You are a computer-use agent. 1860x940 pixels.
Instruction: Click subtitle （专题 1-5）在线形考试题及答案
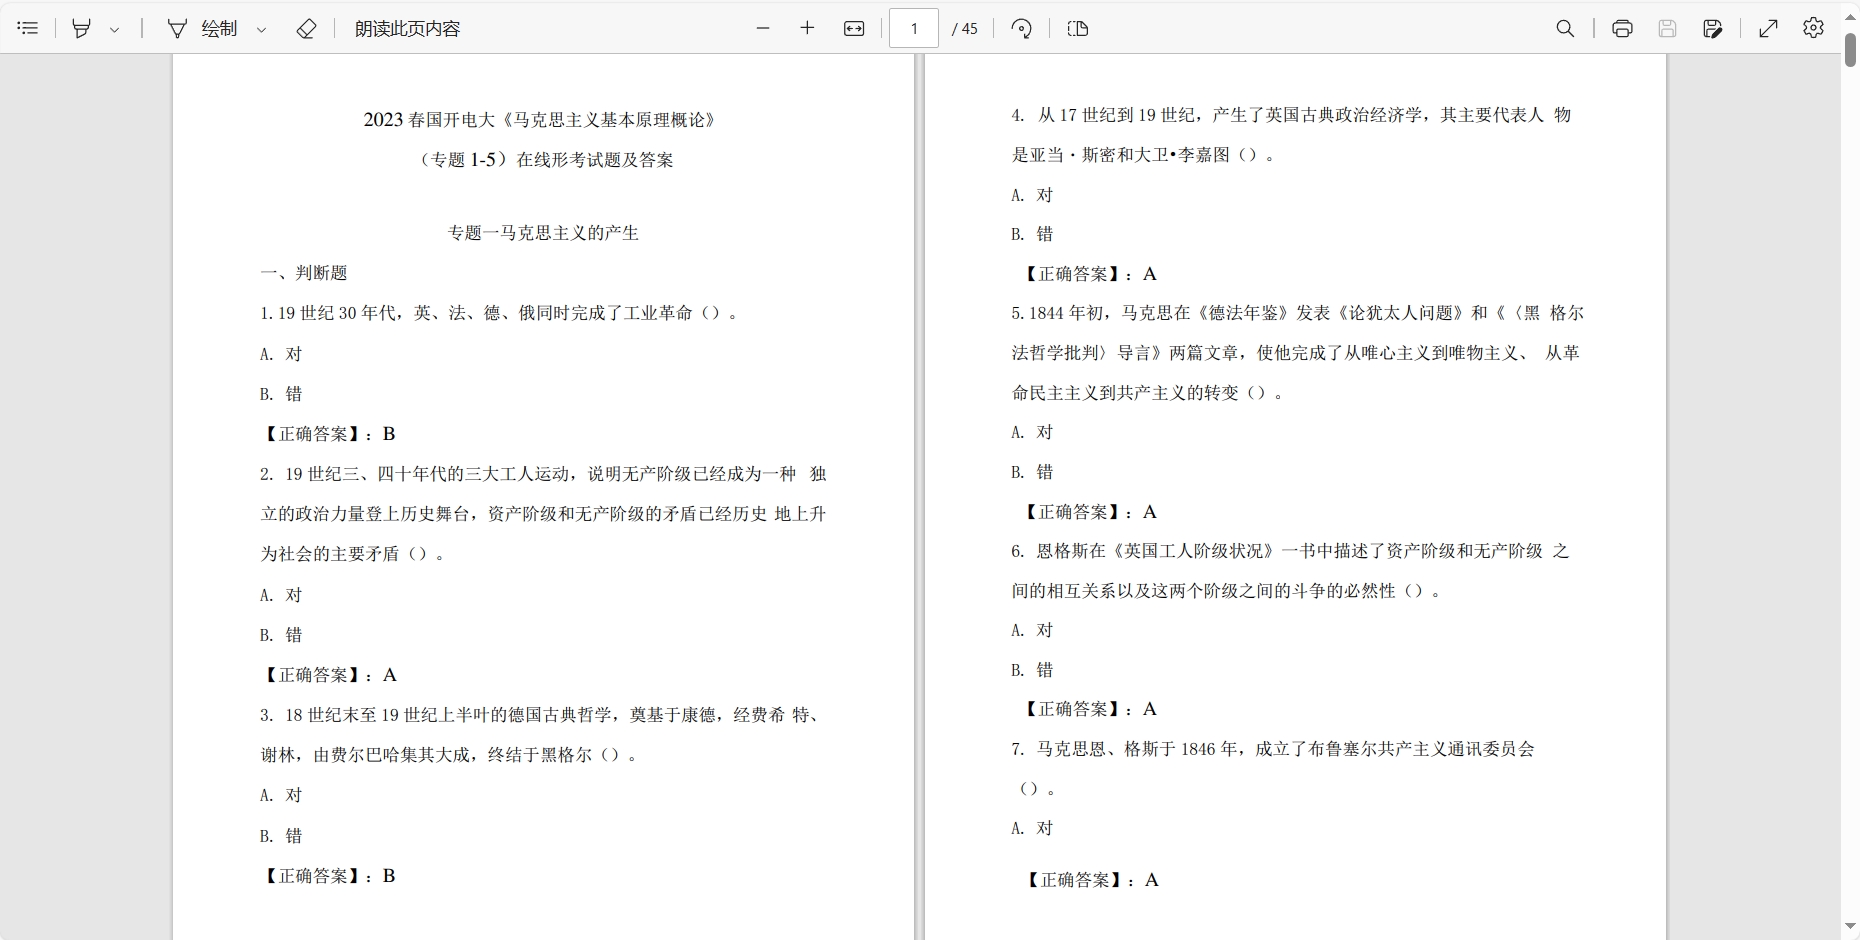[545, 160]
